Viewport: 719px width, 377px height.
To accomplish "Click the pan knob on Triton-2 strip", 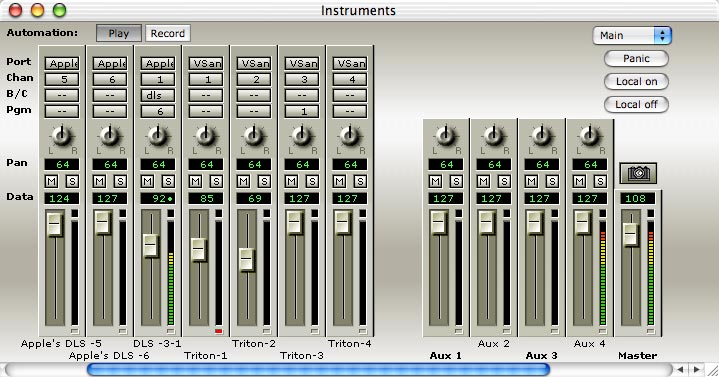I will click(x=253, y=135).
